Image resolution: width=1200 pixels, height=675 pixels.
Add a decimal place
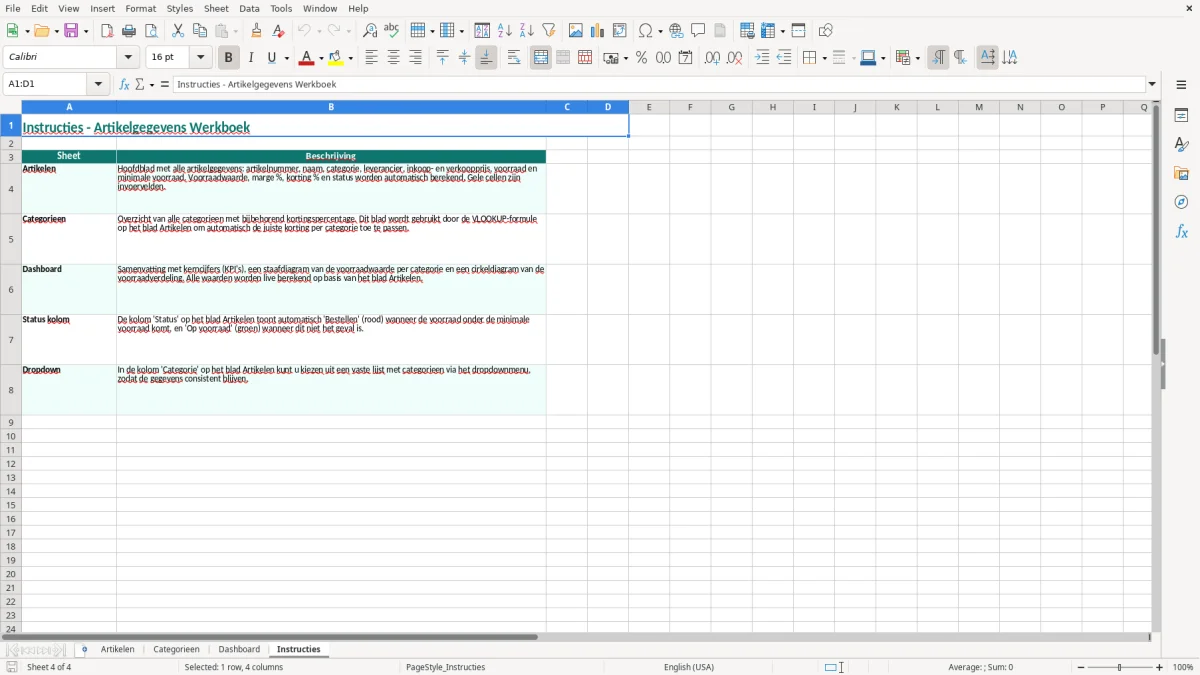tap(712, 58)
